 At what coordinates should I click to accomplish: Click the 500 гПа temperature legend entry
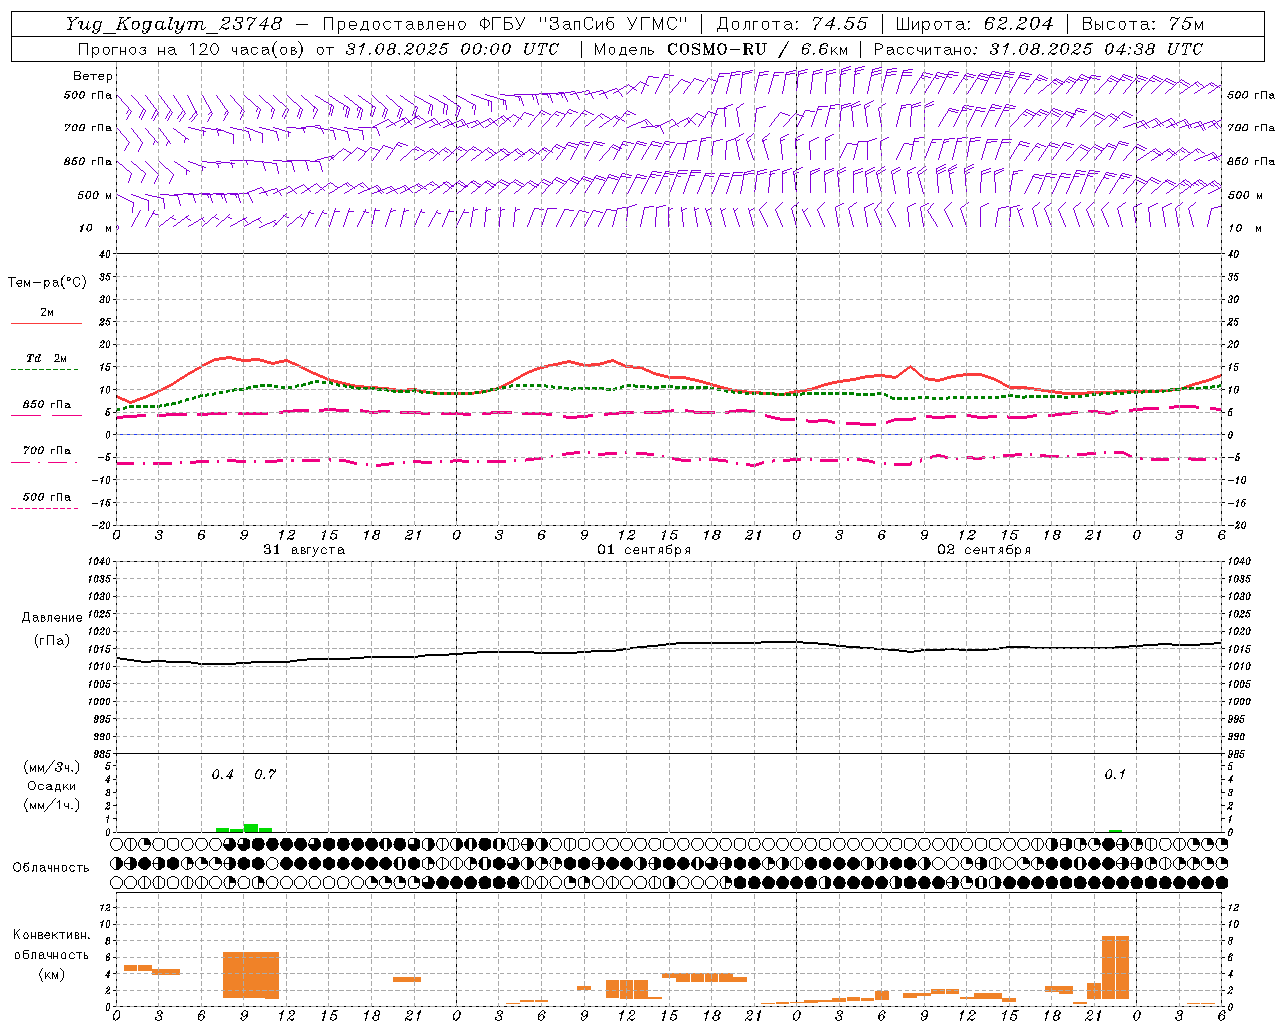tap(46, 497)
